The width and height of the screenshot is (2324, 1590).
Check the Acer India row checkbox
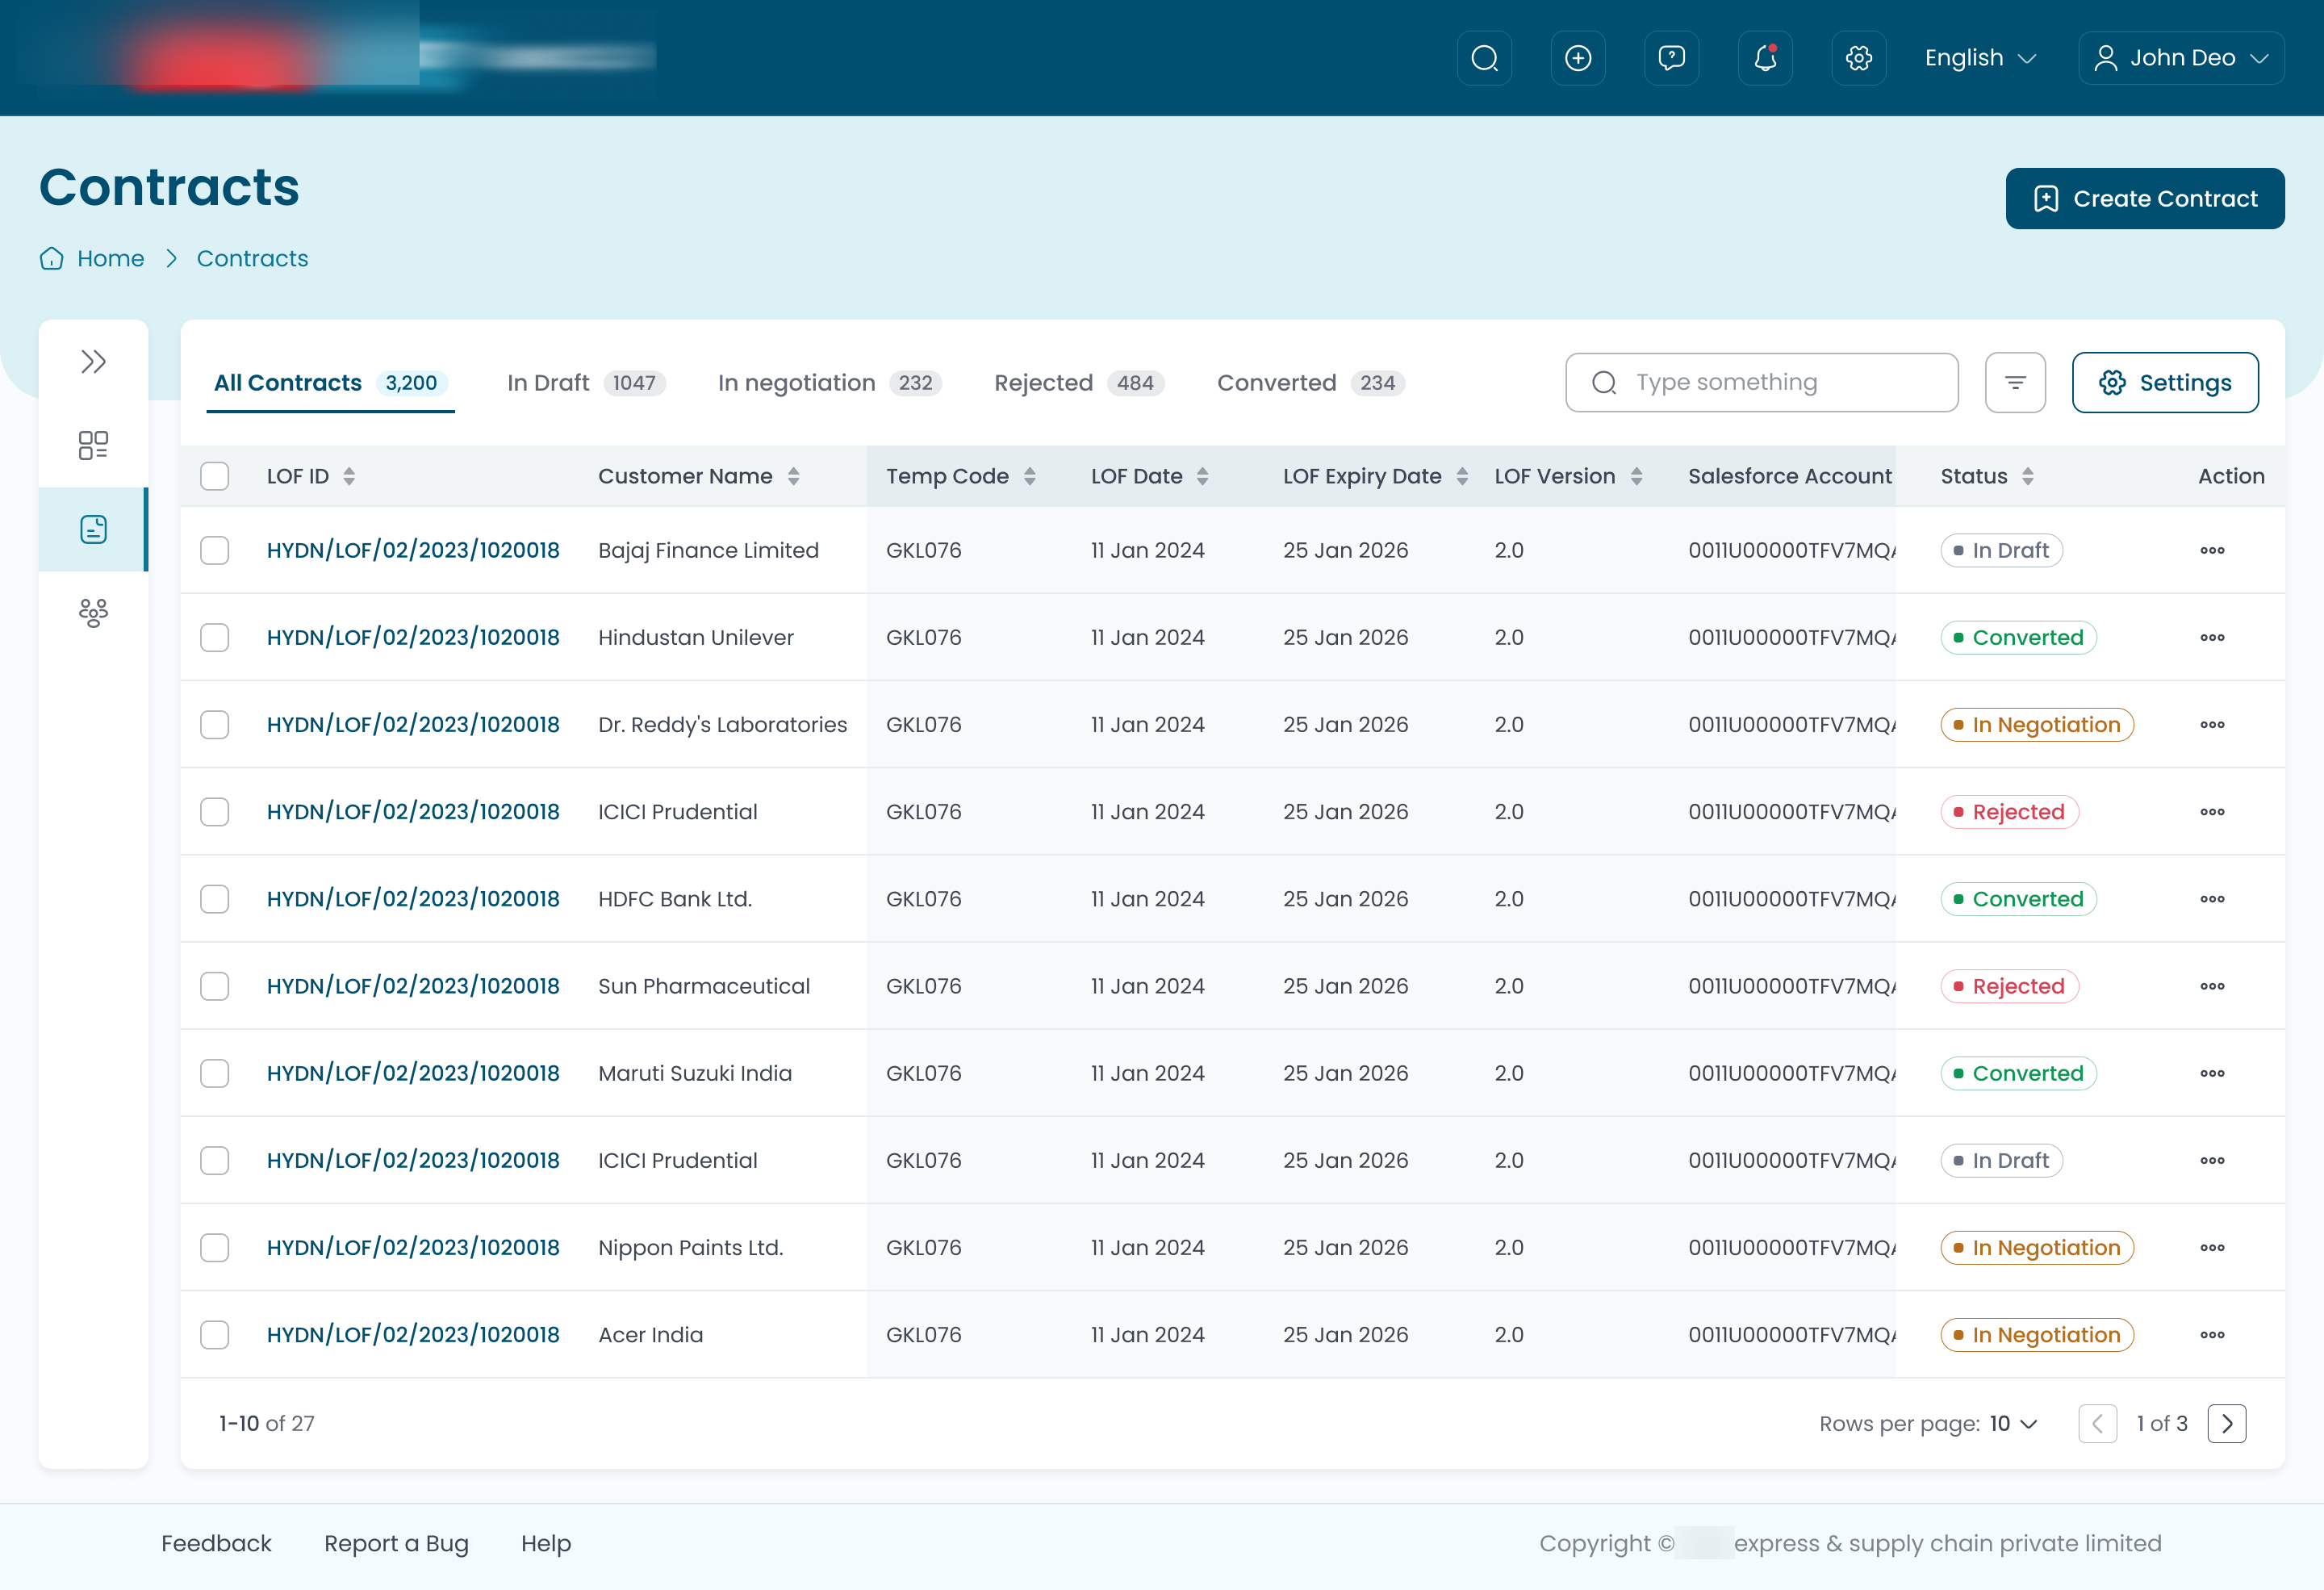click(214, 1334)
